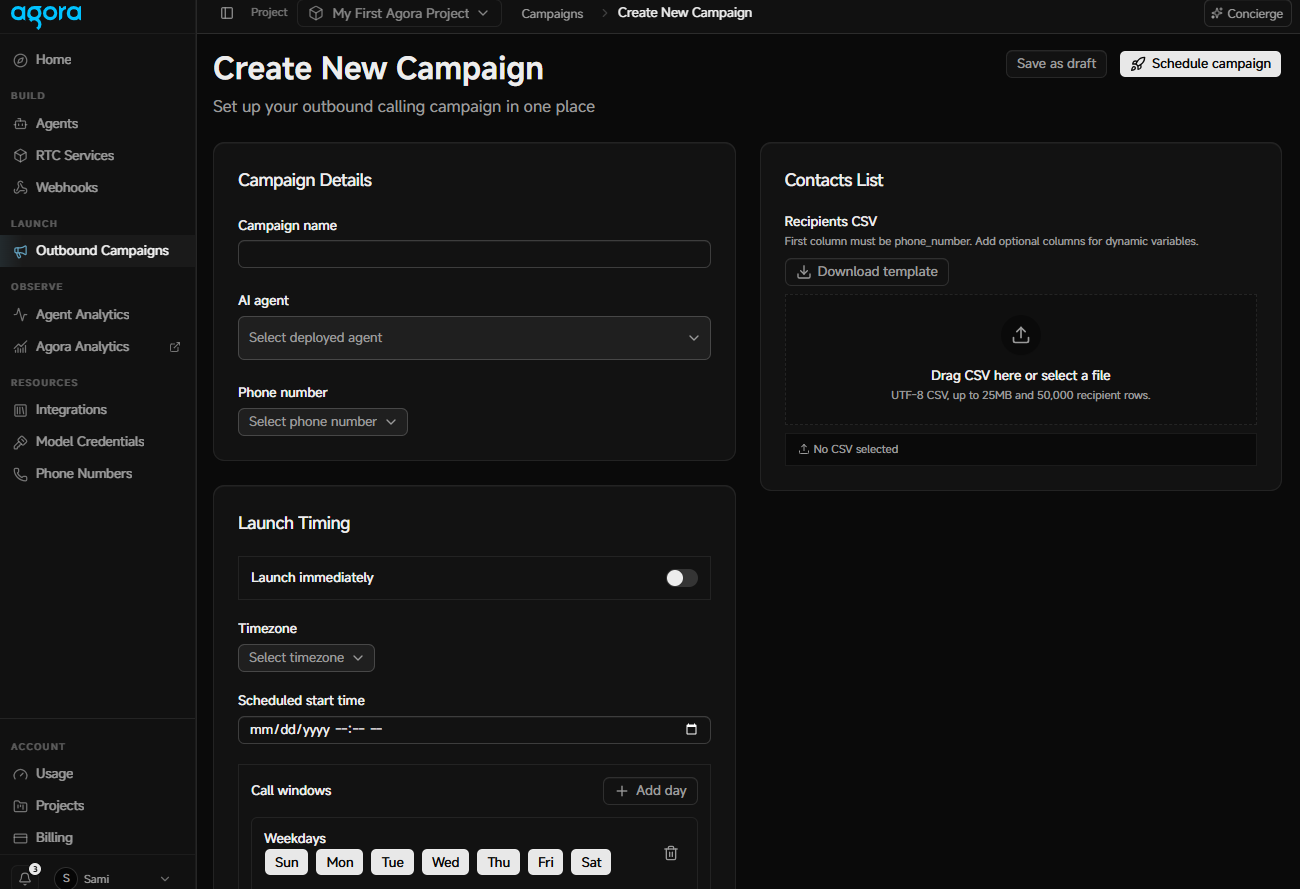Open Agents in the sidebar
The height and width of the screenshot is (889, 1300).
[98, 124]
